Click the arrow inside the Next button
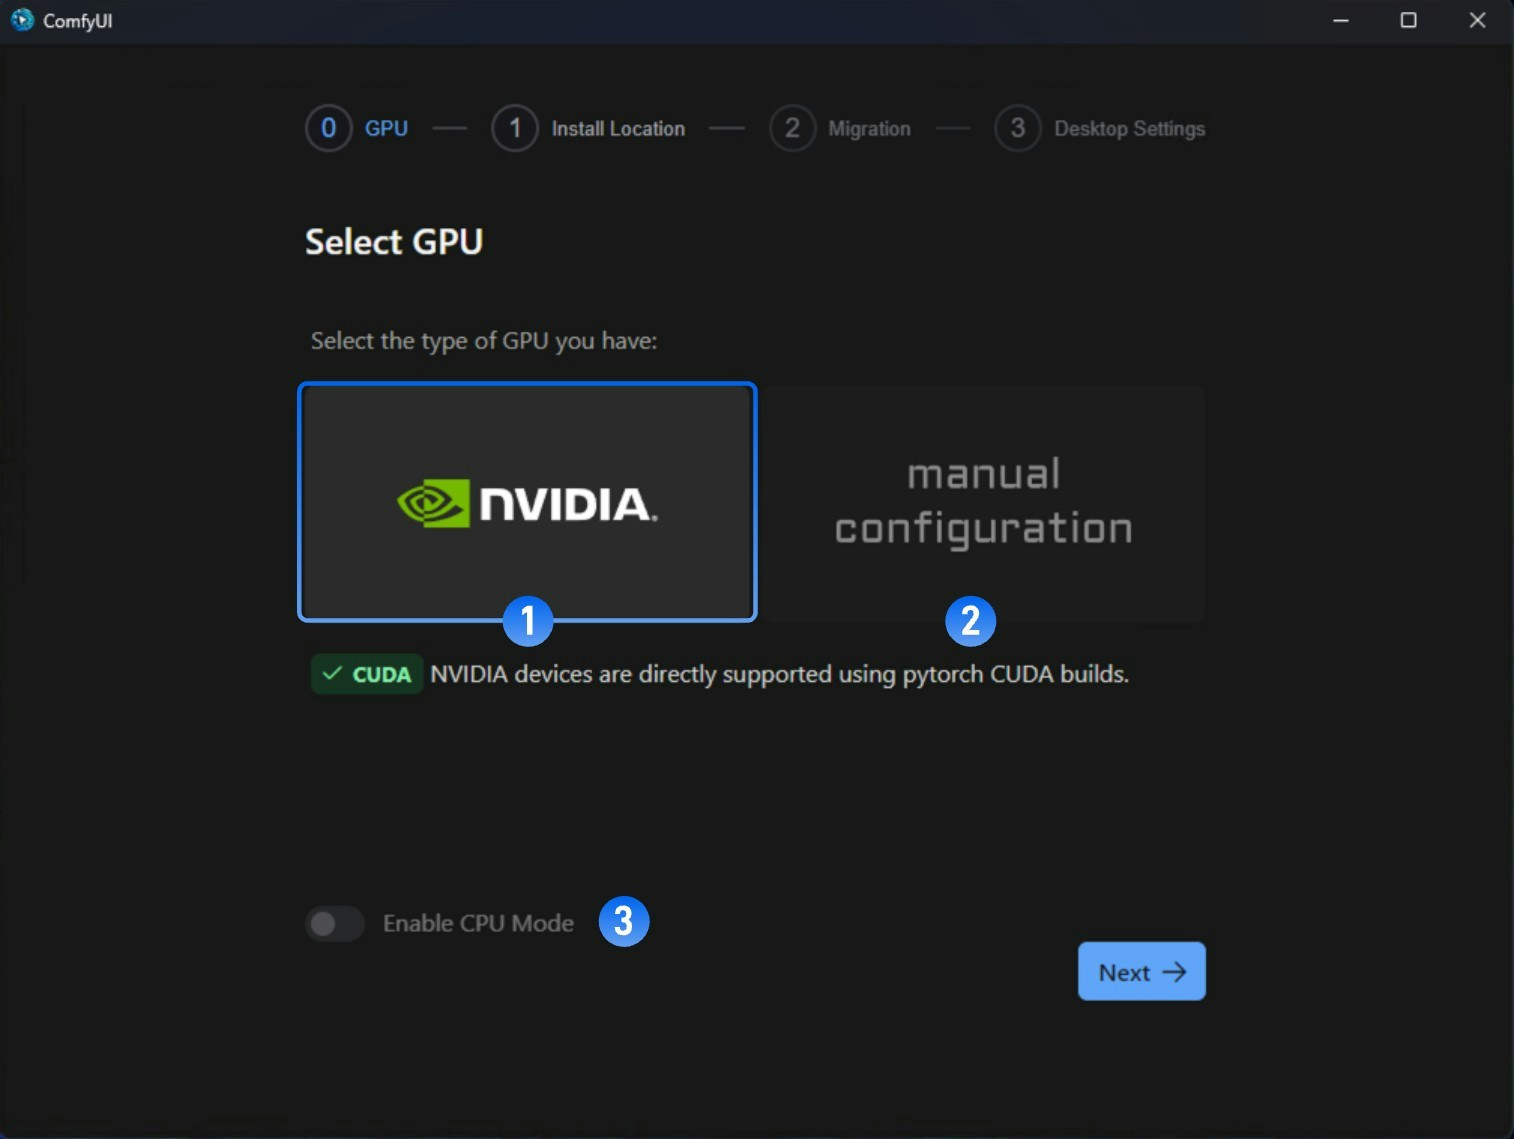Screen dimensions: 1514x1139 [x=1176, y=971]
